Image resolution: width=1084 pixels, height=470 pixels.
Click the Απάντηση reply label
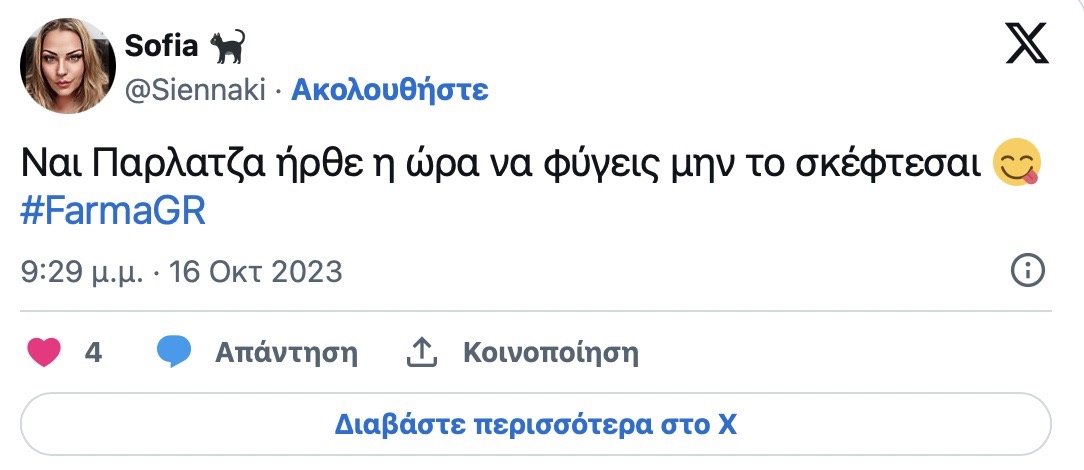[x=286, y=352]
